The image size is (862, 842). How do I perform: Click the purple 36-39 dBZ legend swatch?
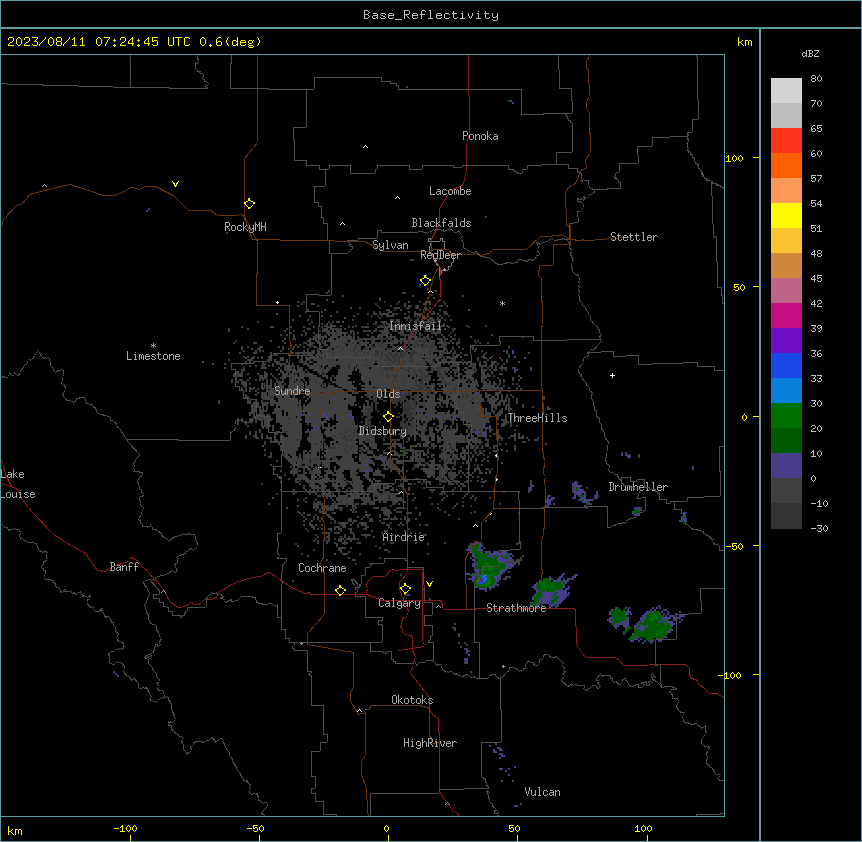tap(786, 341)
